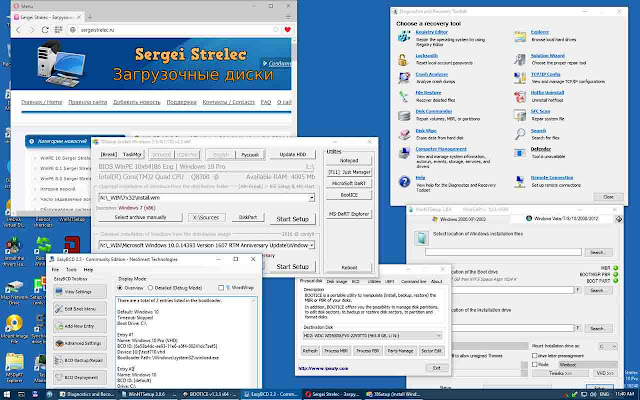Expand the Tweaks >>> button in WinNTSetup
Image resolution: width=640 pixels, height=400 pixels.
[x=560, y=373]
